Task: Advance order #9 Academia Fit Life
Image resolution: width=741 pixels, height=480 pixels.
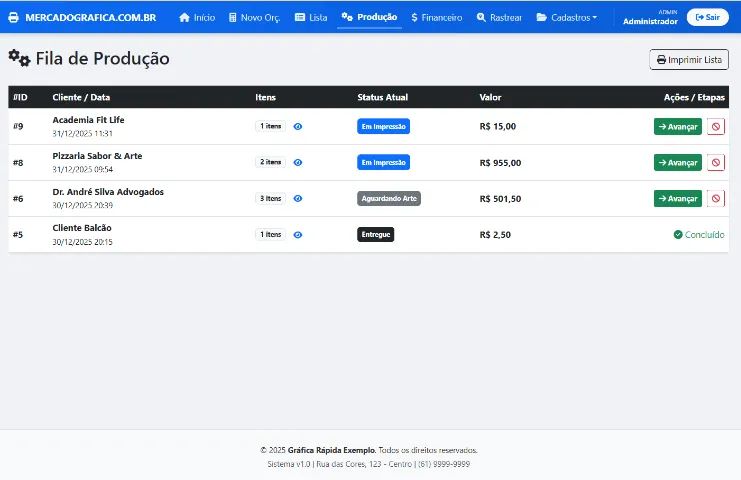Action: coord(678,127)
